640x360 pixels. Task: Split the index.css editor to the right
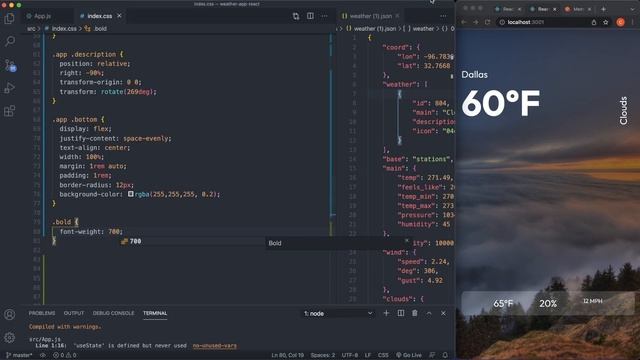click(310, 16)
